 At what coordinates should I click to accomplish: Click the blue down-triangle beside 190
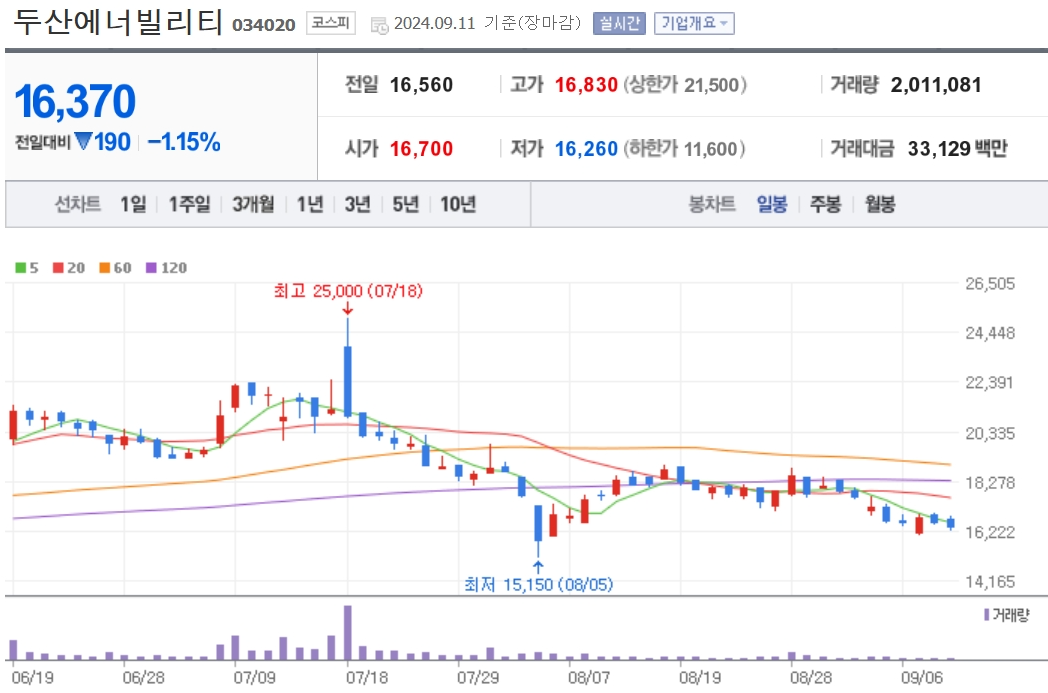tap(84, 141)
